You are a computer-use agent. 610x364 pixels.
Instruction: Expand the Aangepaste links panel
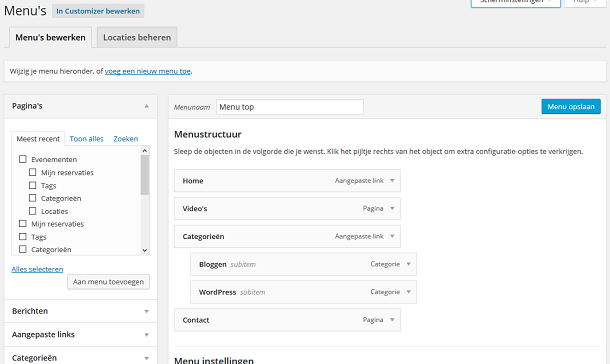point(81,334)
